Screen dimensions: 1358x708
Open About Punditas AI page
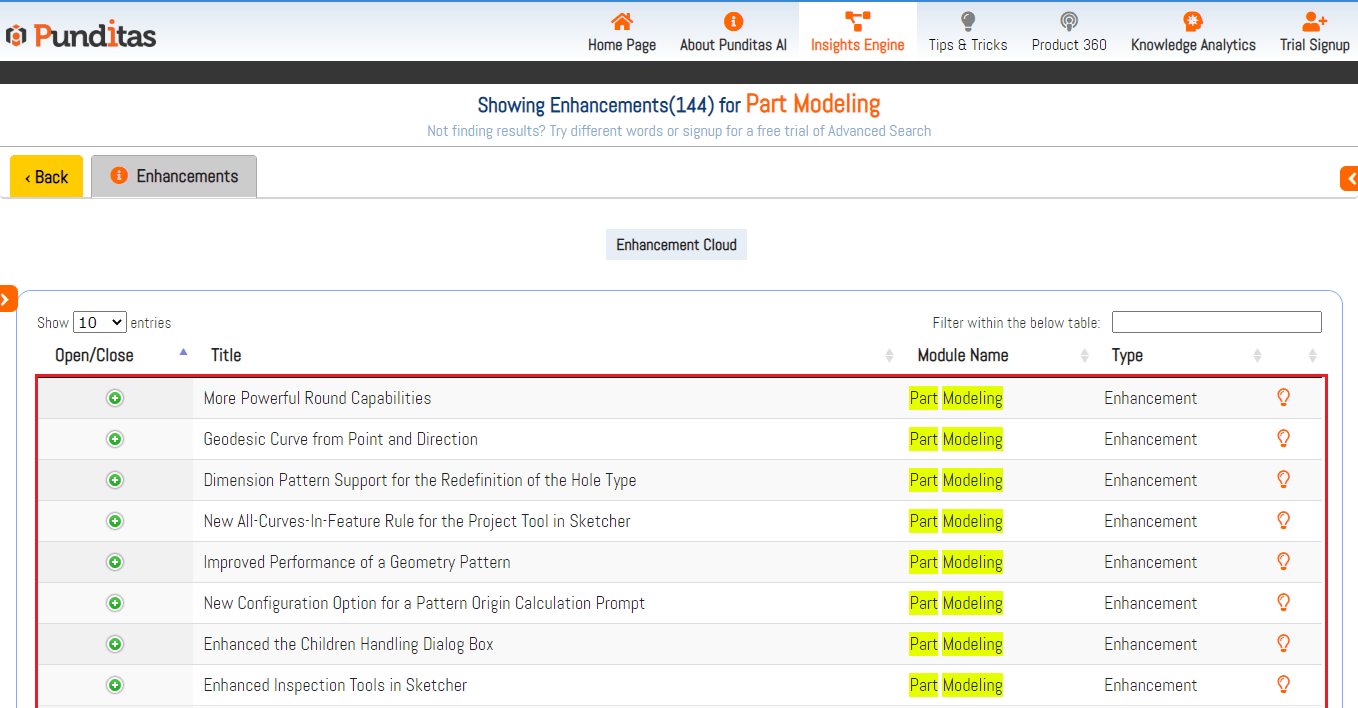733,33
